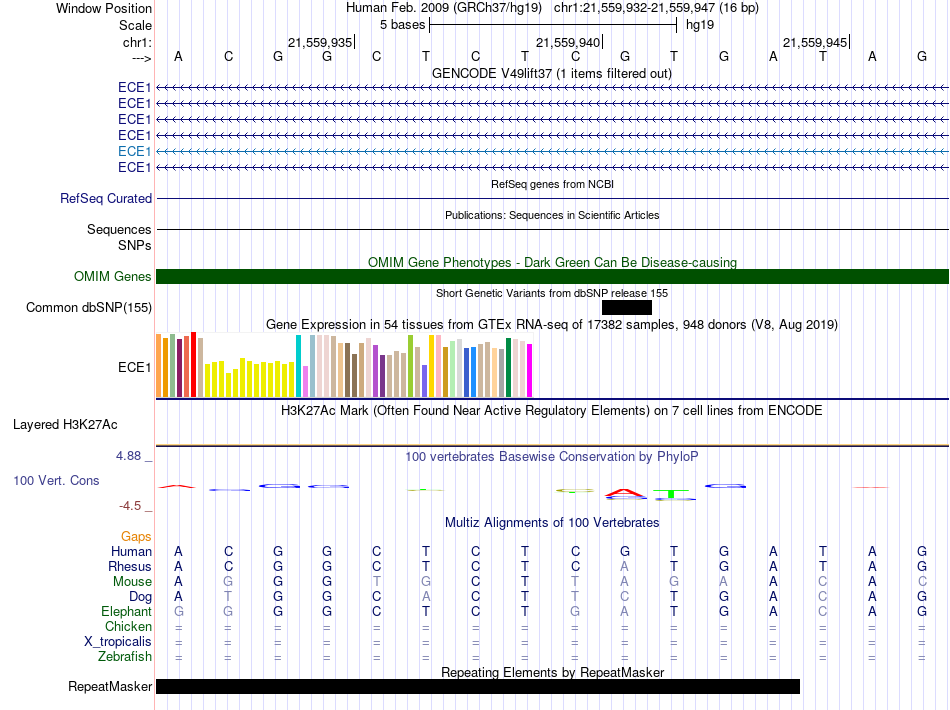
Task: Click the magenta bar in GTEx chart
Action: (x=530, y=370)
